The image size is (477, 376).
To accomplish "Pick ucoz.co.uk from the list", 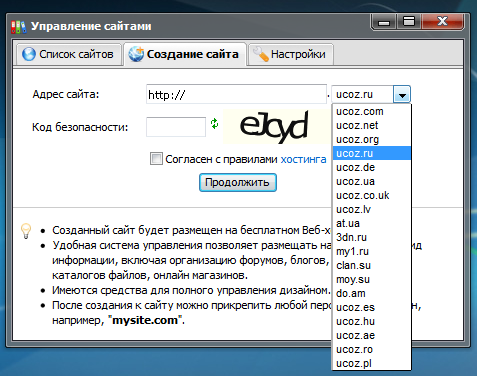I will (372, 195).
